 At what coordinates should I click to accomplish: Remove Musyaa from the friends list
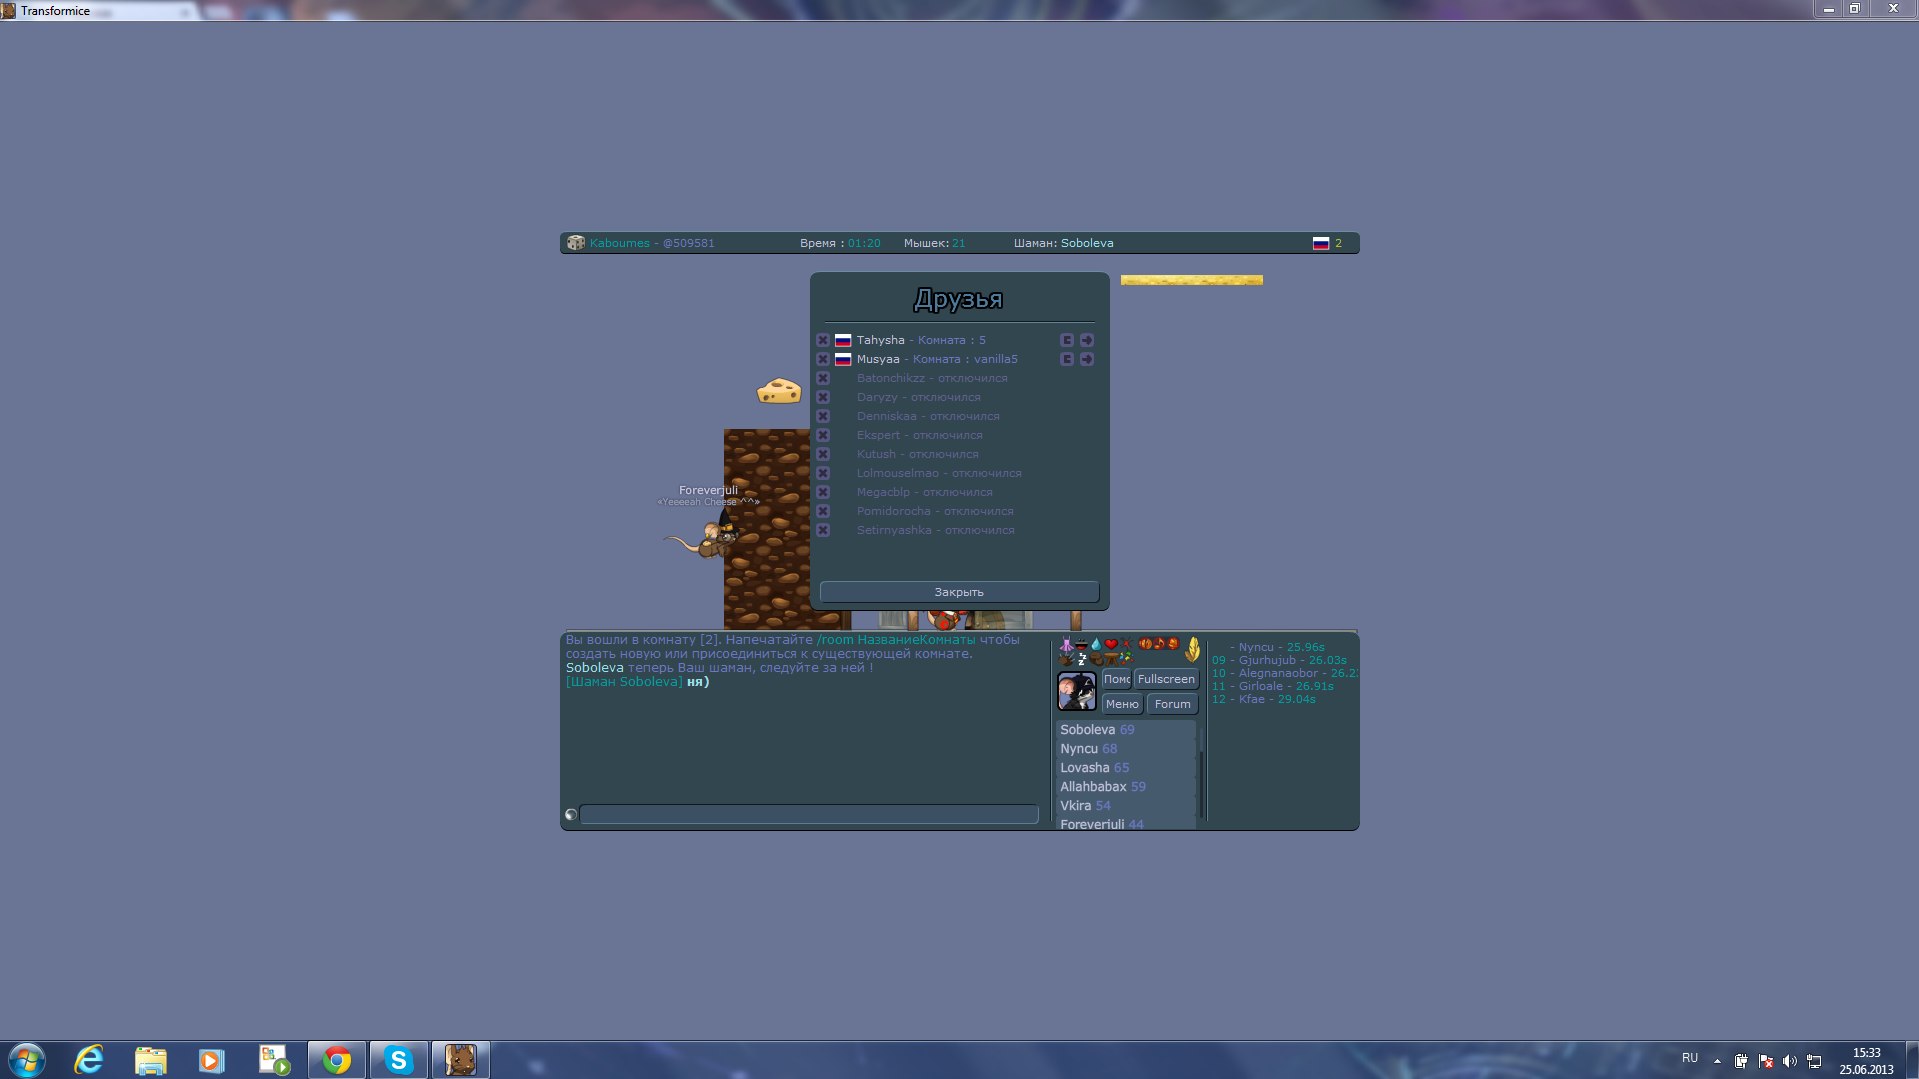click(823, 359)
